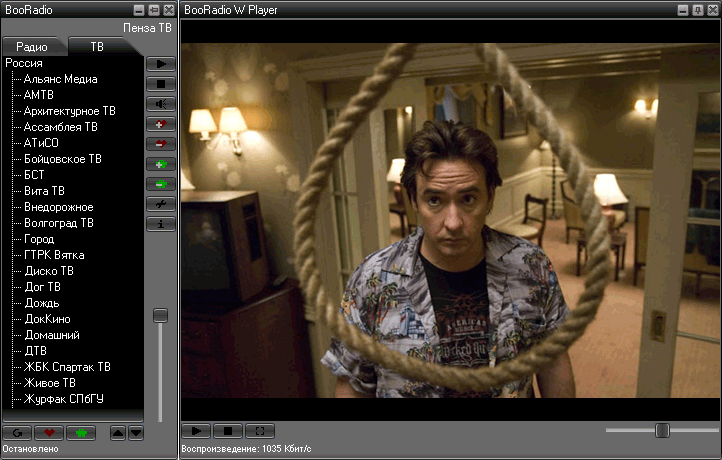Select the Дождь channel

42,303
